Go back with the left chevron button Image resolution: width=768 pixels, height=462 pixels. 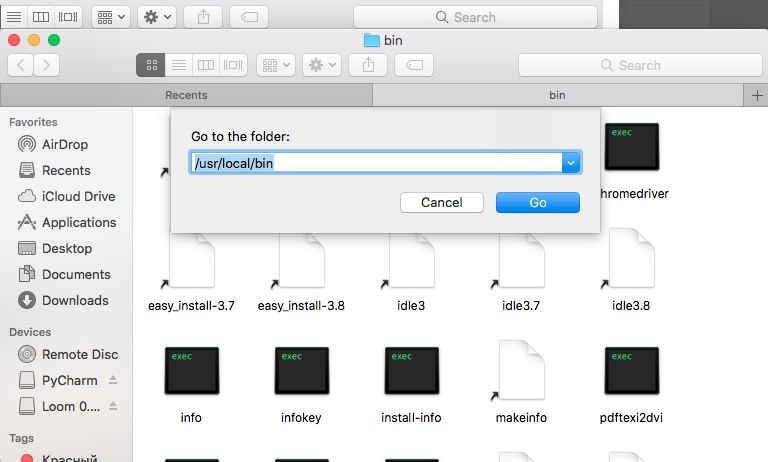point(21,65)
